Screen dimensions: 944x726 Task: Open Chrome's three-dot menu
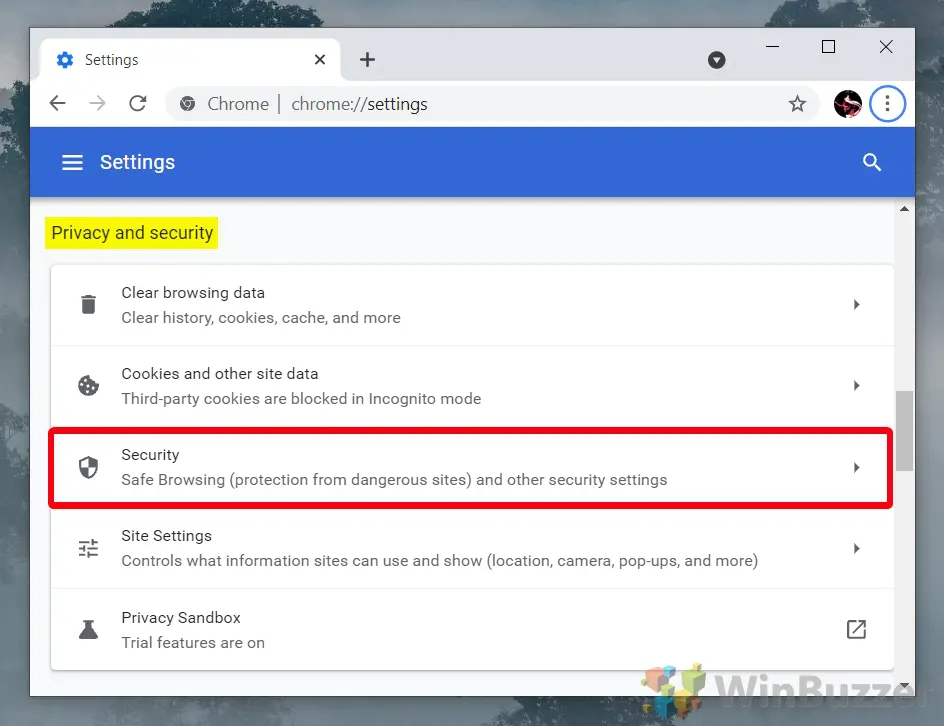coord(887,104)
